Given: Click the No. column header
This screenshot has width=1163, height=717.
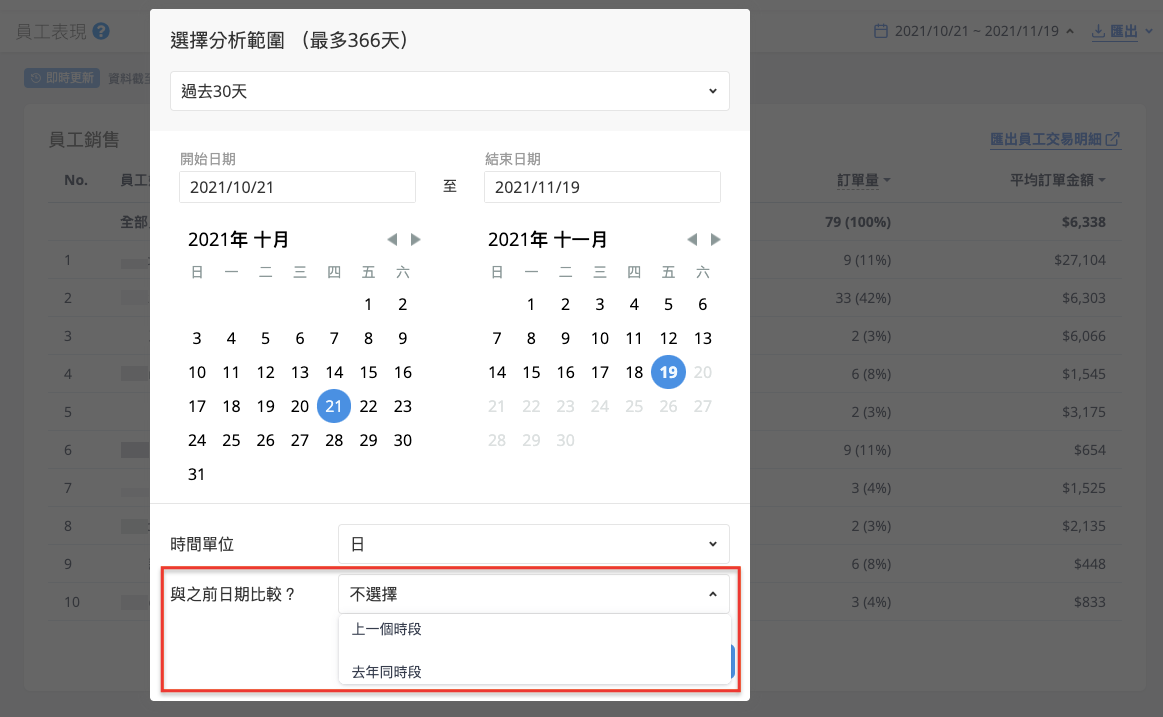Looking at the screenshot, I should point(76,180).
